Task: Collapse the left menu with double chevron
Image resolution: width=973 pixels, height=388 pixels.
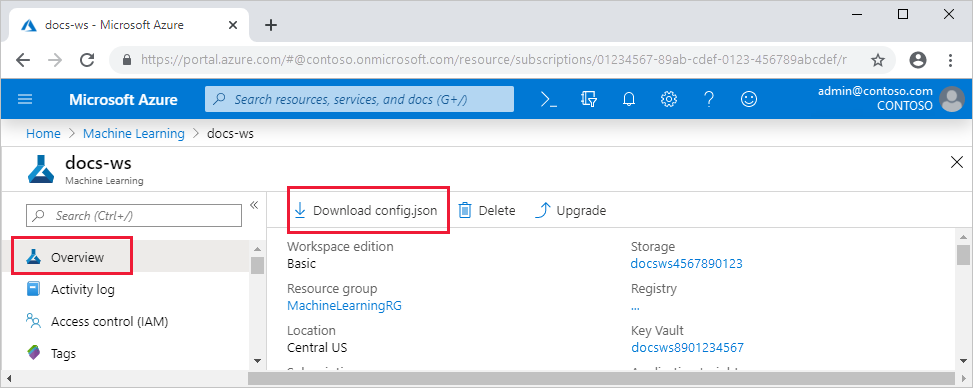Action: [254, 205]
